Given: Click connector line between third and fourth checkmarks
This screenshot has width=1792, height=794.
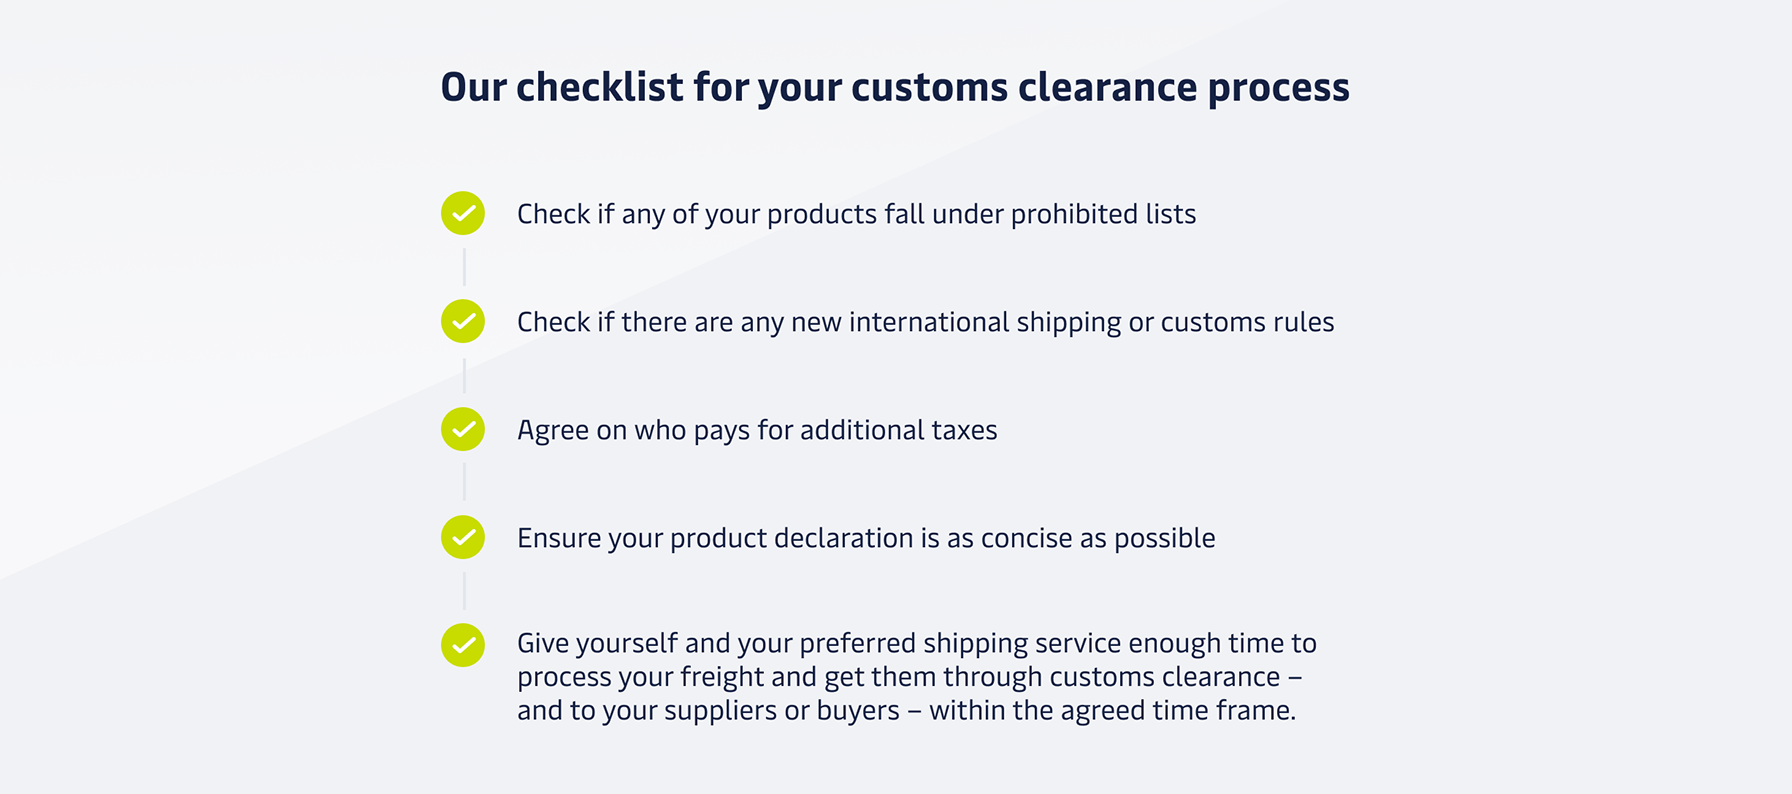Looking at the screenshot, I should point(464,483).
